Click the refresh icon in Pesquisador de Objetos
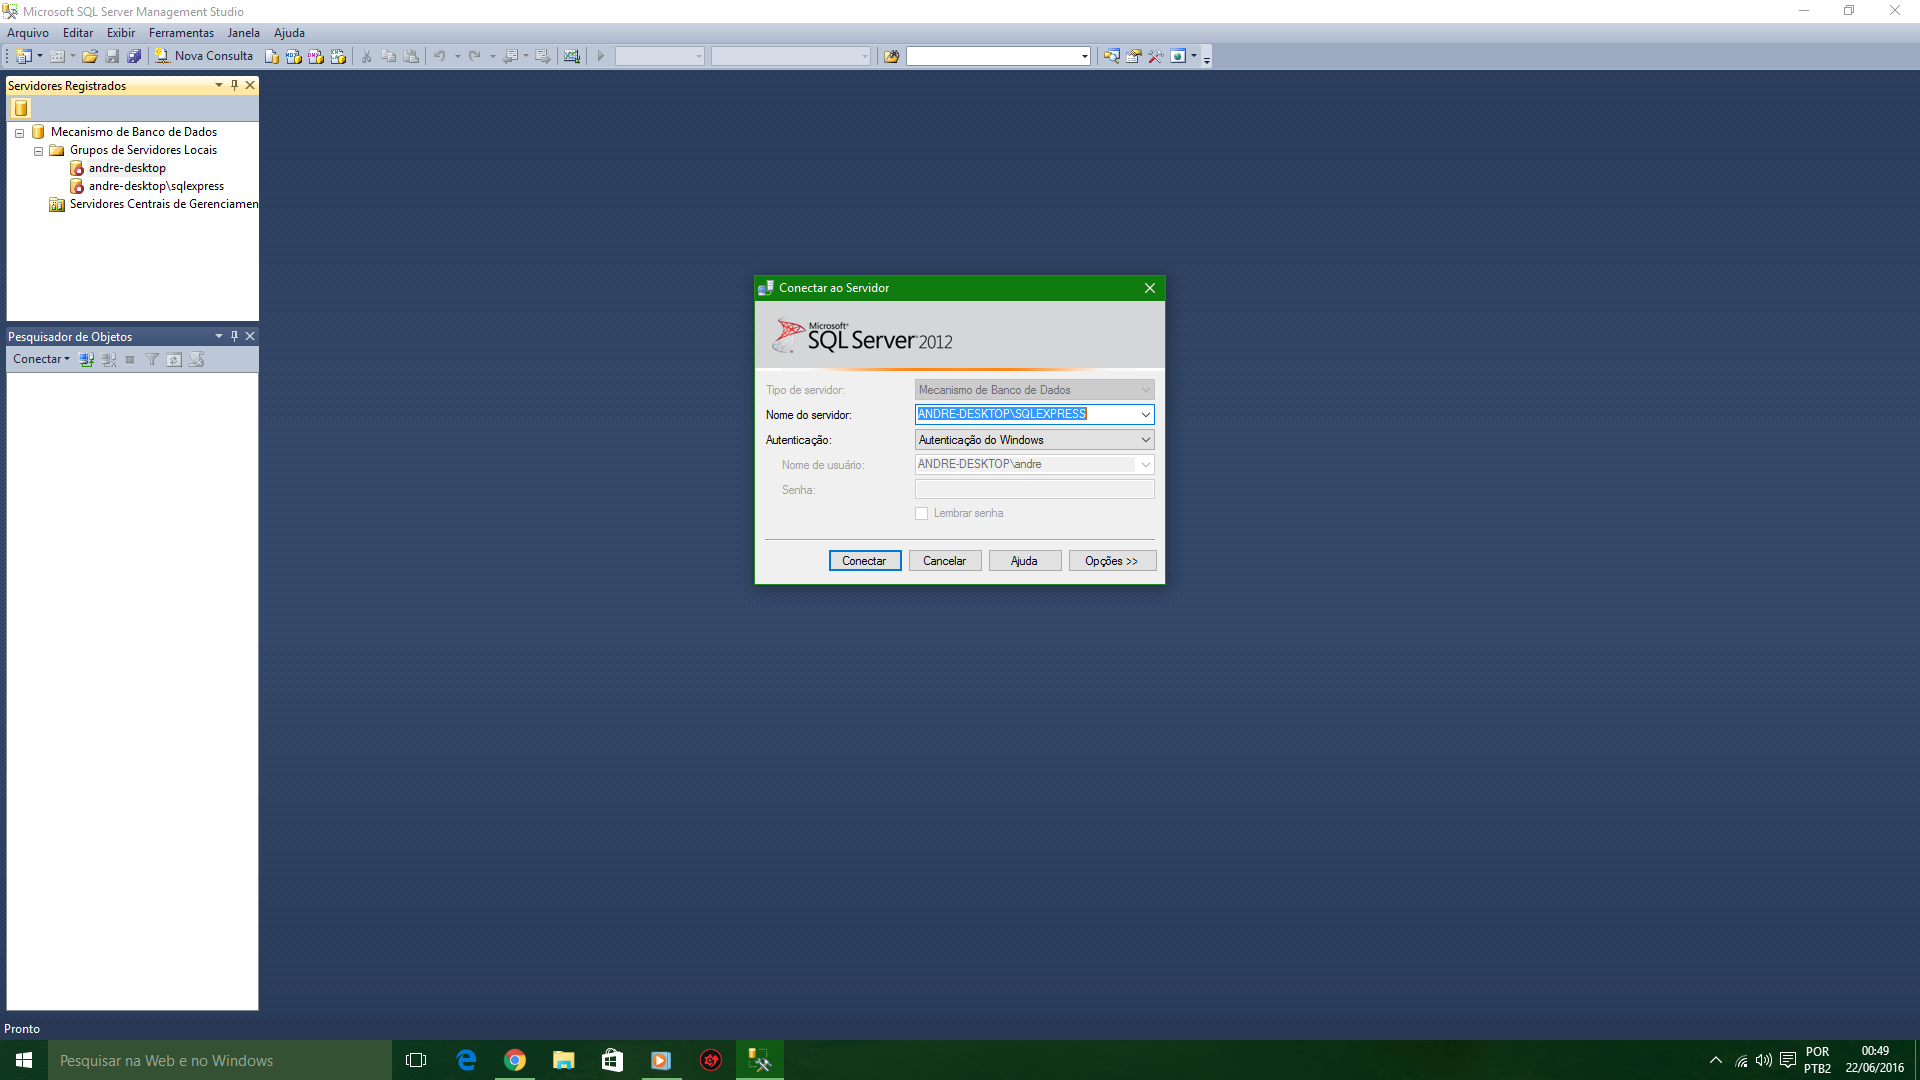 click(174, 359)
